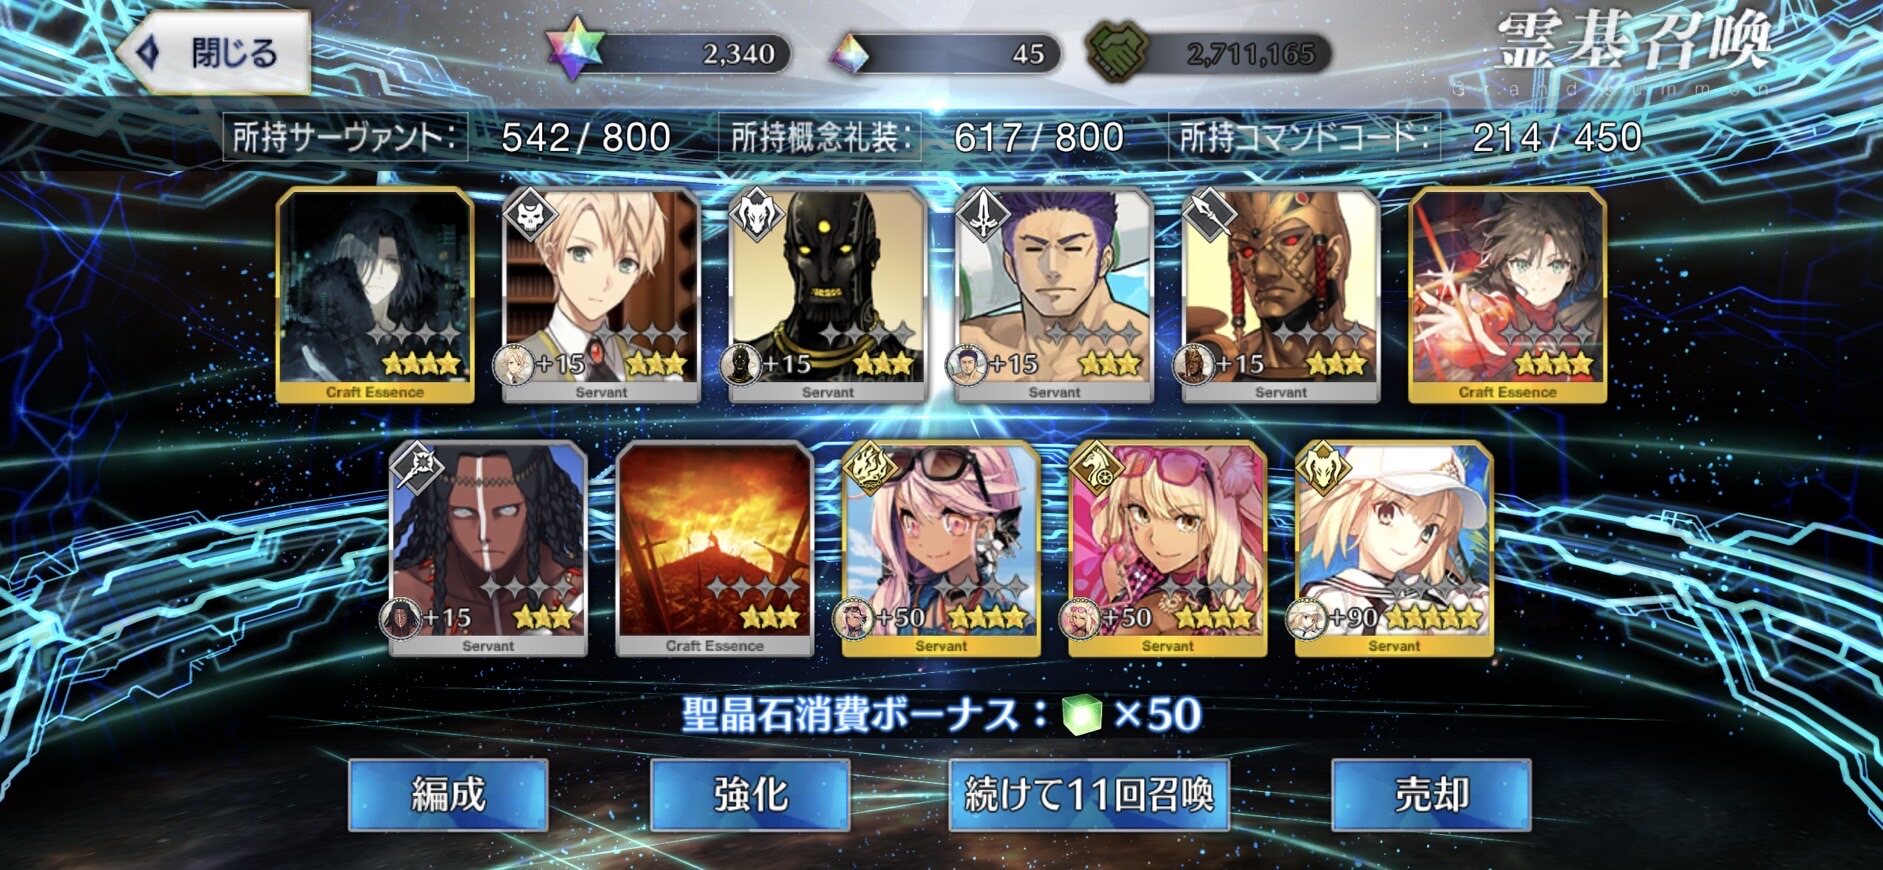The image size is (1883, 870).
Task: Select the black-masked Berserker servant card
Action: pos(828,296)
